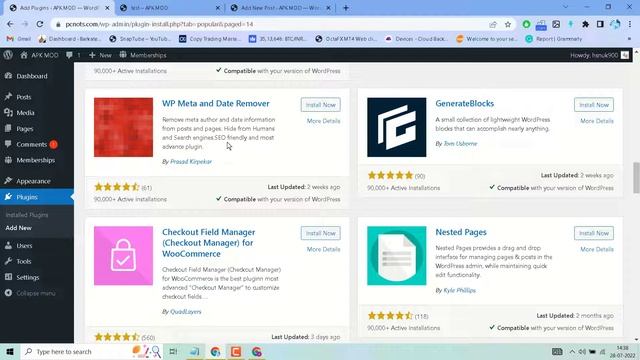Switch to the Add New Post browser tab
The width and height of the screenshot is (640, 360).
click(280, 8)
